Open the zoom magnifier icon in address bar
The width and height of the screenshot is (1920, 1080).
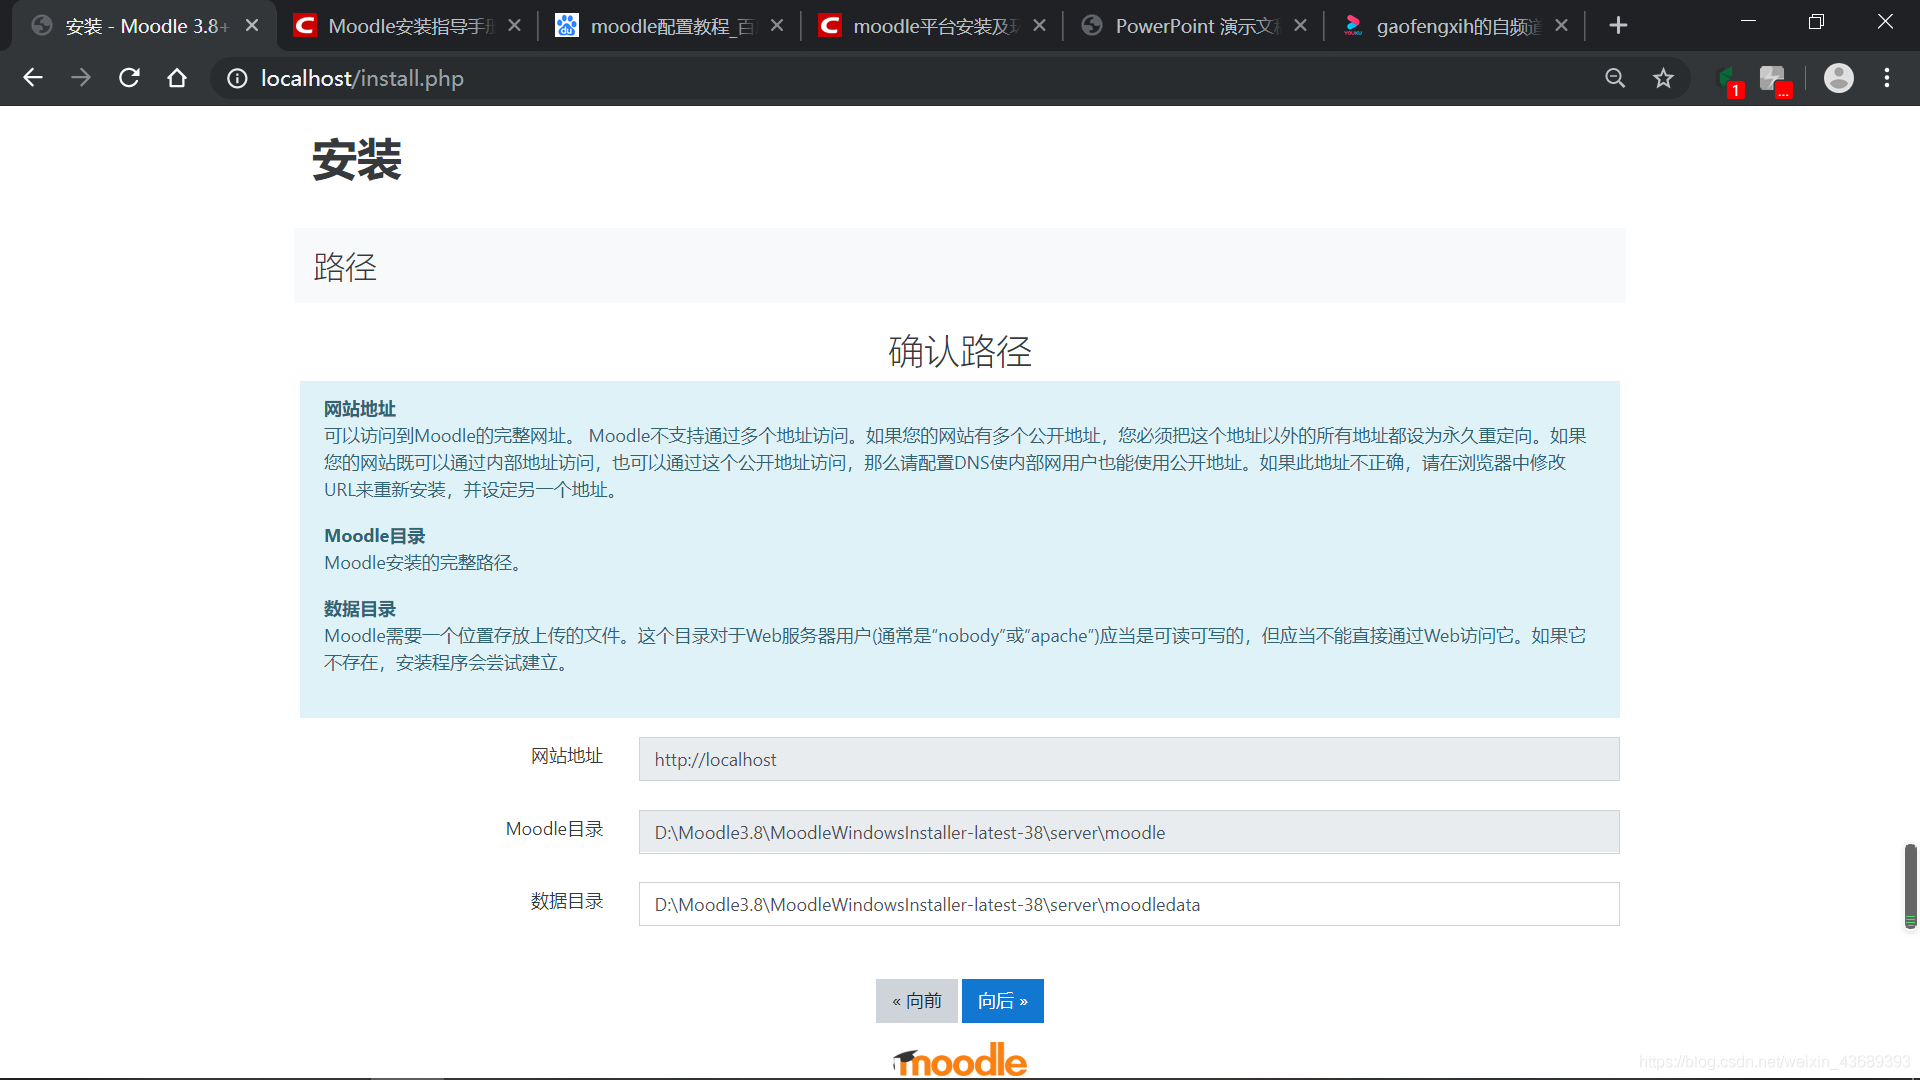pos(1615,78)
